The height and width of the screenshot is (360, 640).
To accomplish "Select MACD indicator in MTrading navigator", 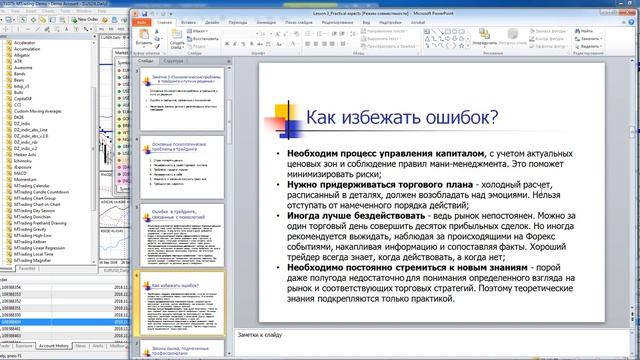I will (20, 173).
